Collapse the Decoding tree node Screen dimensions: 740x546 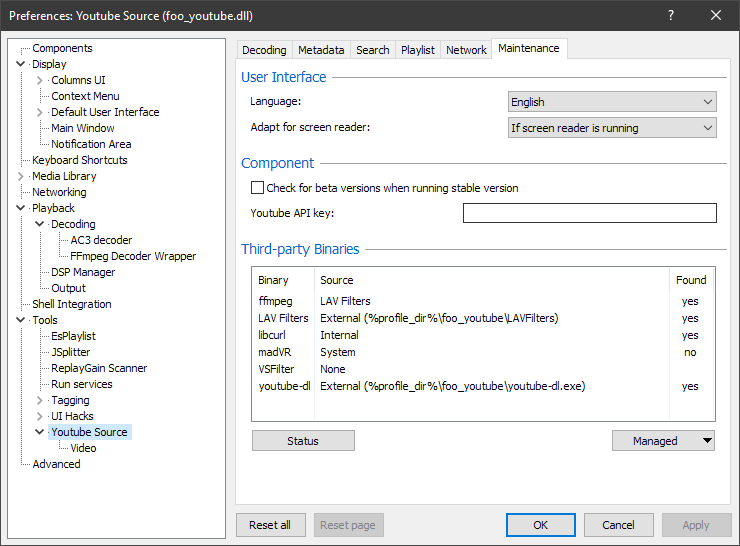(40, 224)
